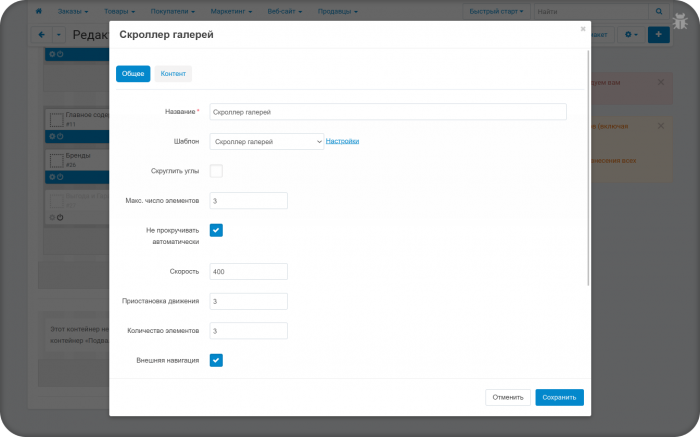
Task: Click the dialog vertical scrollbar
Action: point(588,168)
